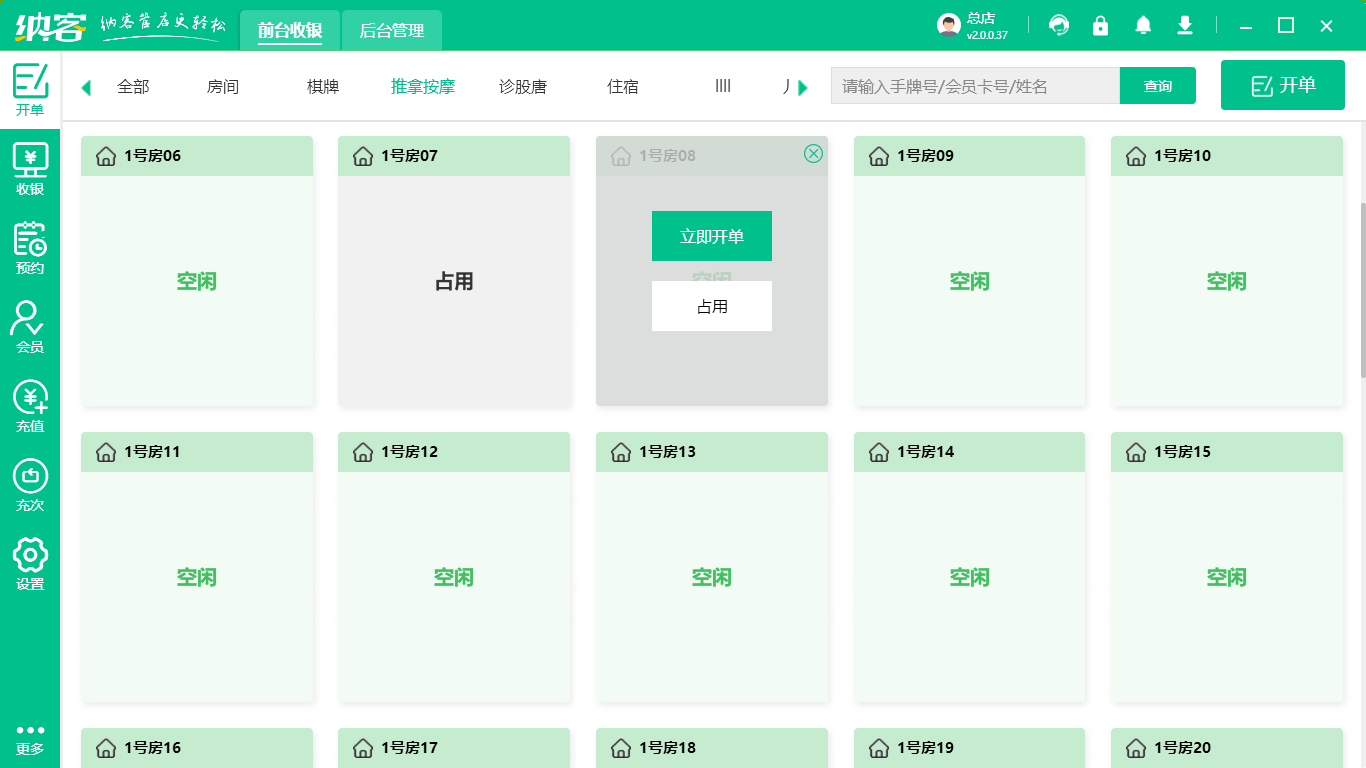Select room card 1号房09
The image size is (1366, 768).
(x=969, y=271)
